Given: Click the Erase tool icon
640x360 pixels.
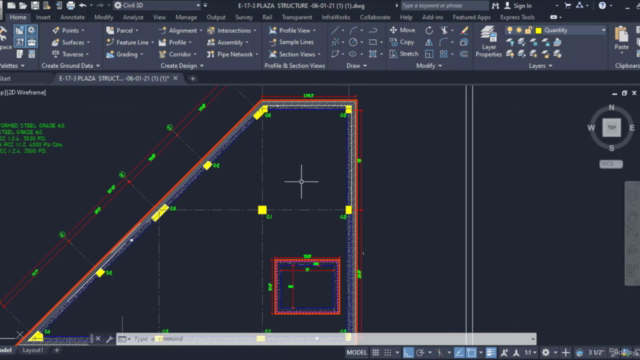Looking at the screenshot, I should pos(464,30).
